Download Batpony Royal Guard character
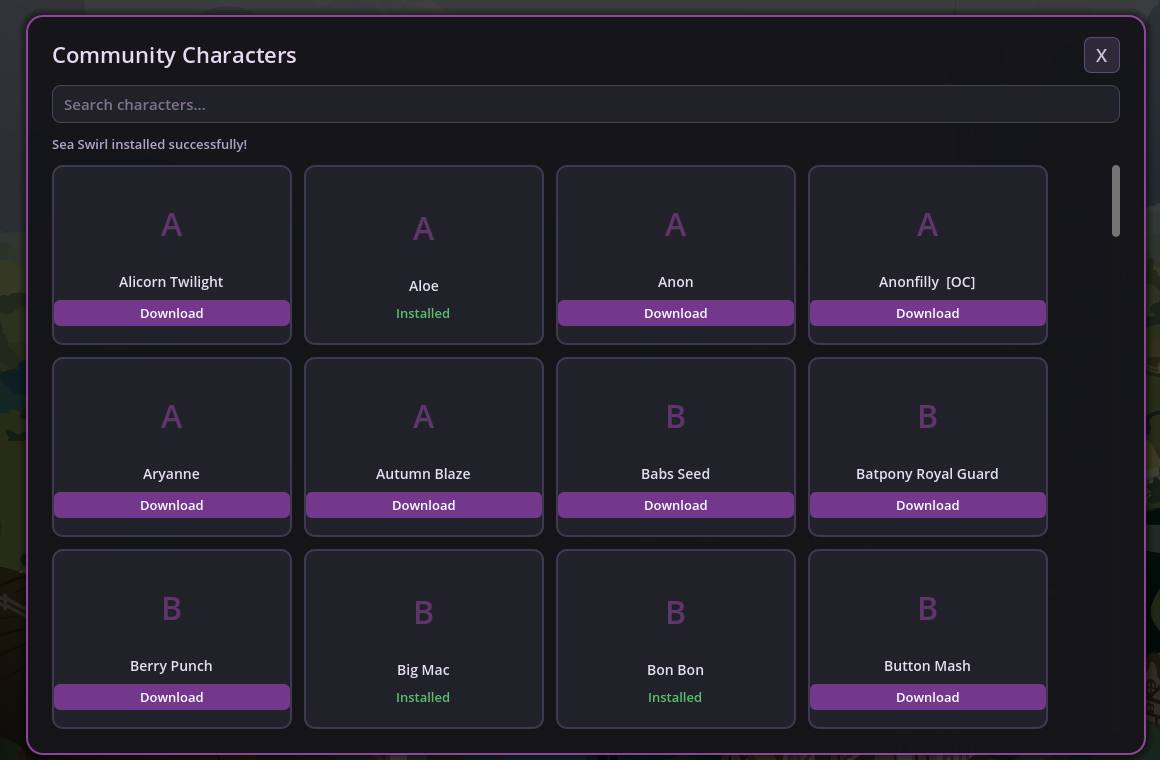The width and height of the screenshot is (1160, 760). (x=928, y=505)
